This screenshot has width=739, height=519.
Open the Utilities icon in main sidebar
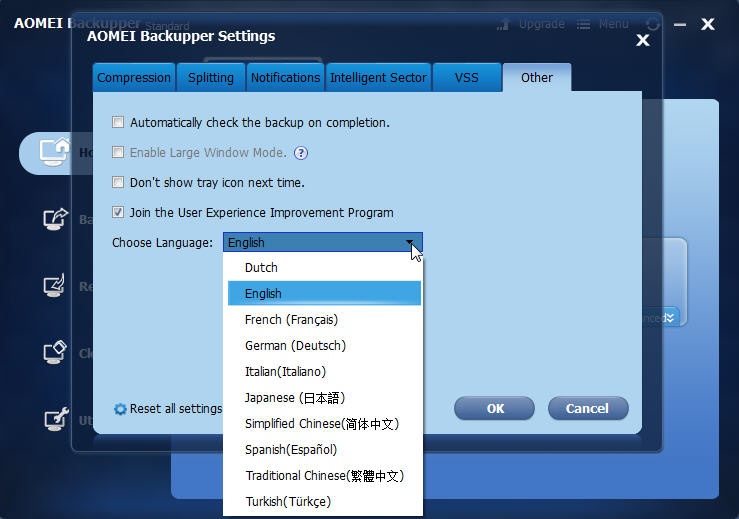pyautogui.click(x=56, y=419)
